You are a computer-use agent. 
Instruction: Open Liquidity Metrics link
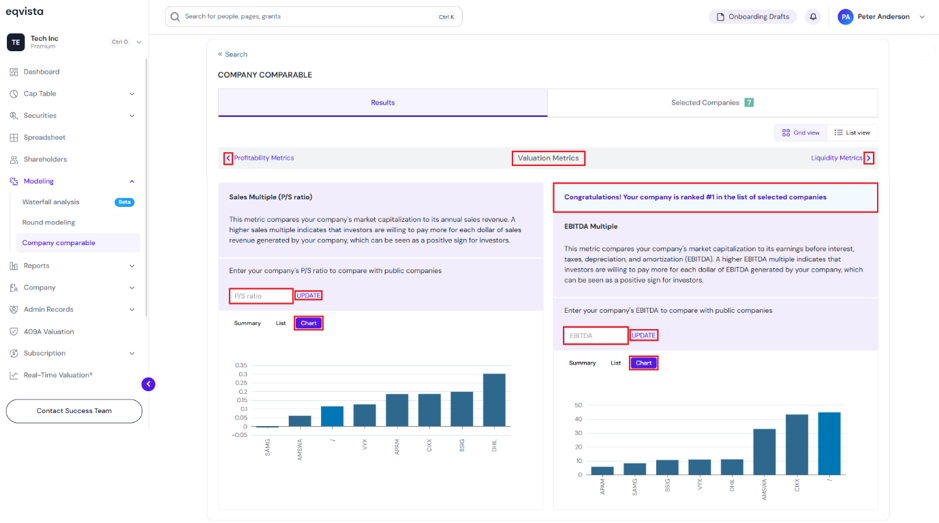[837, 158]
